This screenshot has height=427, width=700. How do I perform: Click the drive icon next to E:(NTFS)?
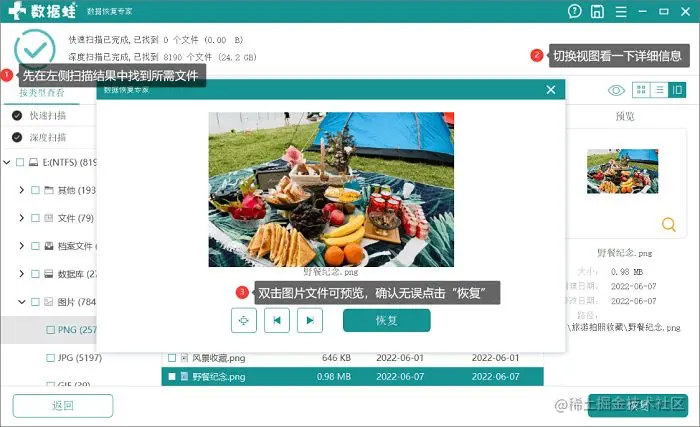pyautogui.click(x=33, y=162)
